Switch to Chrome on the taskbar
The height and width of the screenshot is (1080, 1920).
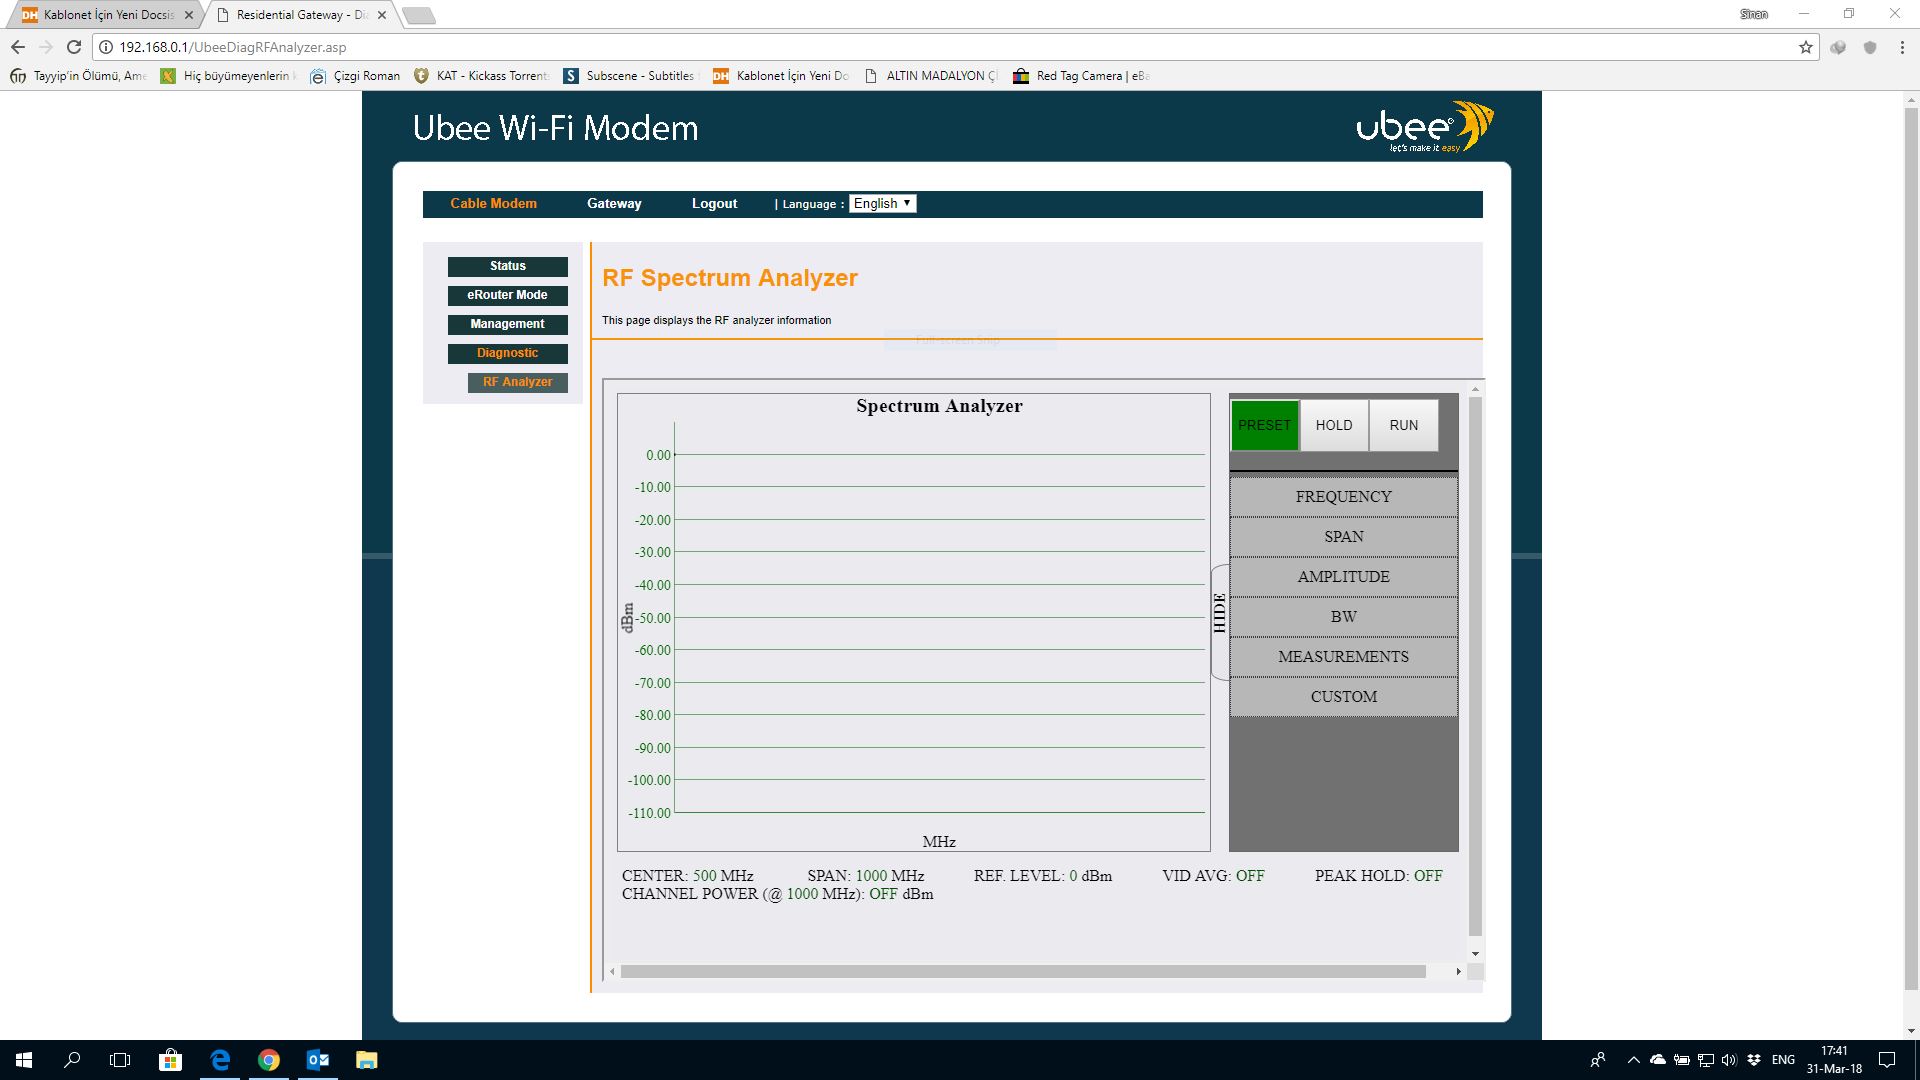click(268, 1060)
